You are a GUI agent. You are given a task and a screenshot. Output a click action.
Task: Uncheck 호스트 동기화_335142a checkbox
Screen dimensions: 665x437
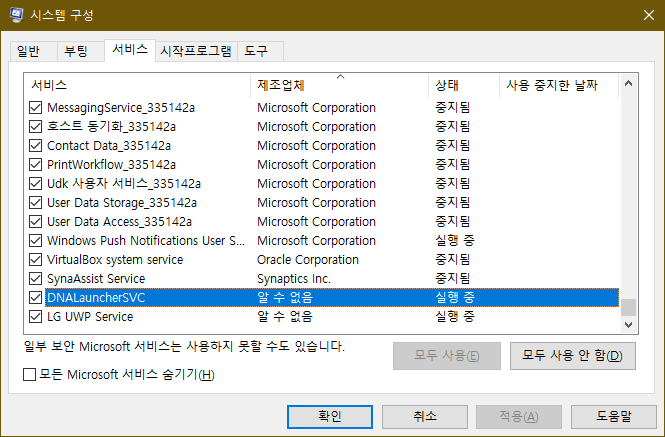coord(36,126)
